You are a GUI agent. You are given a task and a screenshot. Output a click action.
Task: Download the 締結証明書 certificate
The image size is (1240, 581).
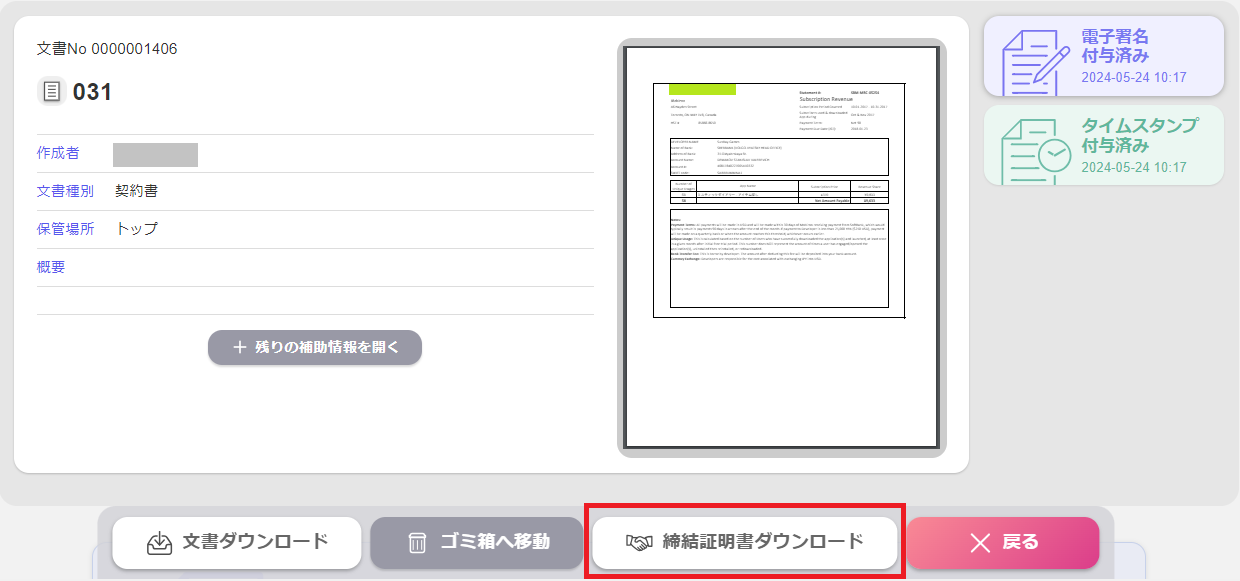click(x=745, y=543)
